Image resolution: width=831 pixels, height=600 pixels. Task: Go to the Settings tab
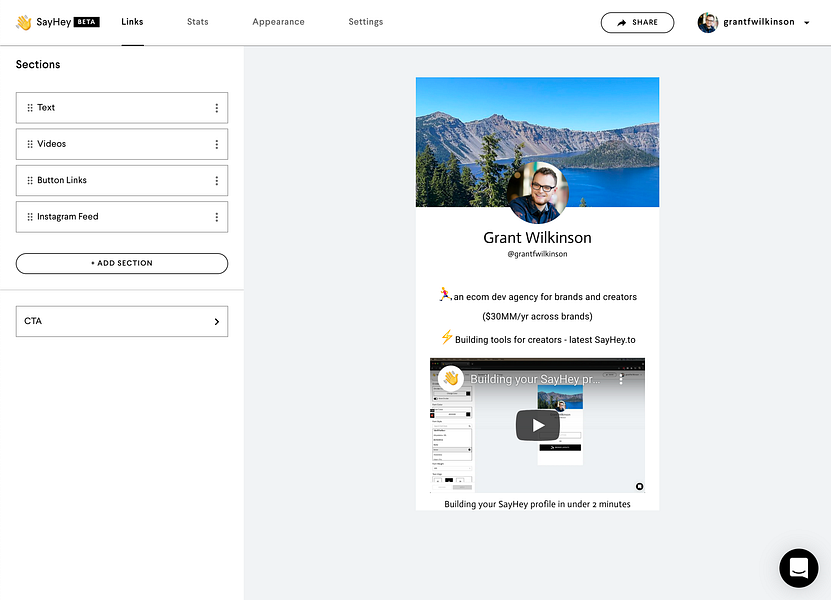tap(366, 22)
